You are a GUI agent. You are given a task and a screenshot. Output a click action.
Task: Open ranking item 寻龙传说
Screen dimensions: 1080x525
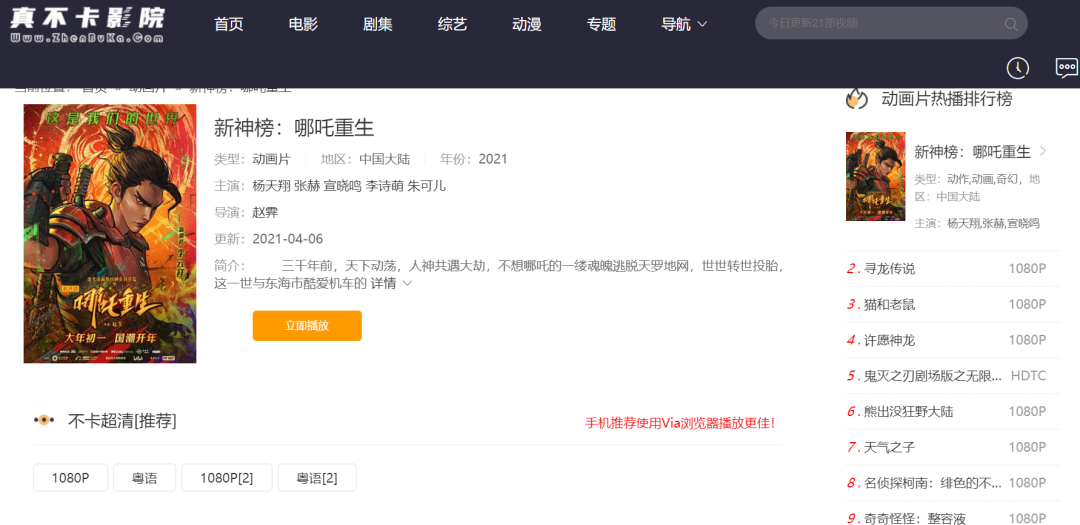coord(889,269)
